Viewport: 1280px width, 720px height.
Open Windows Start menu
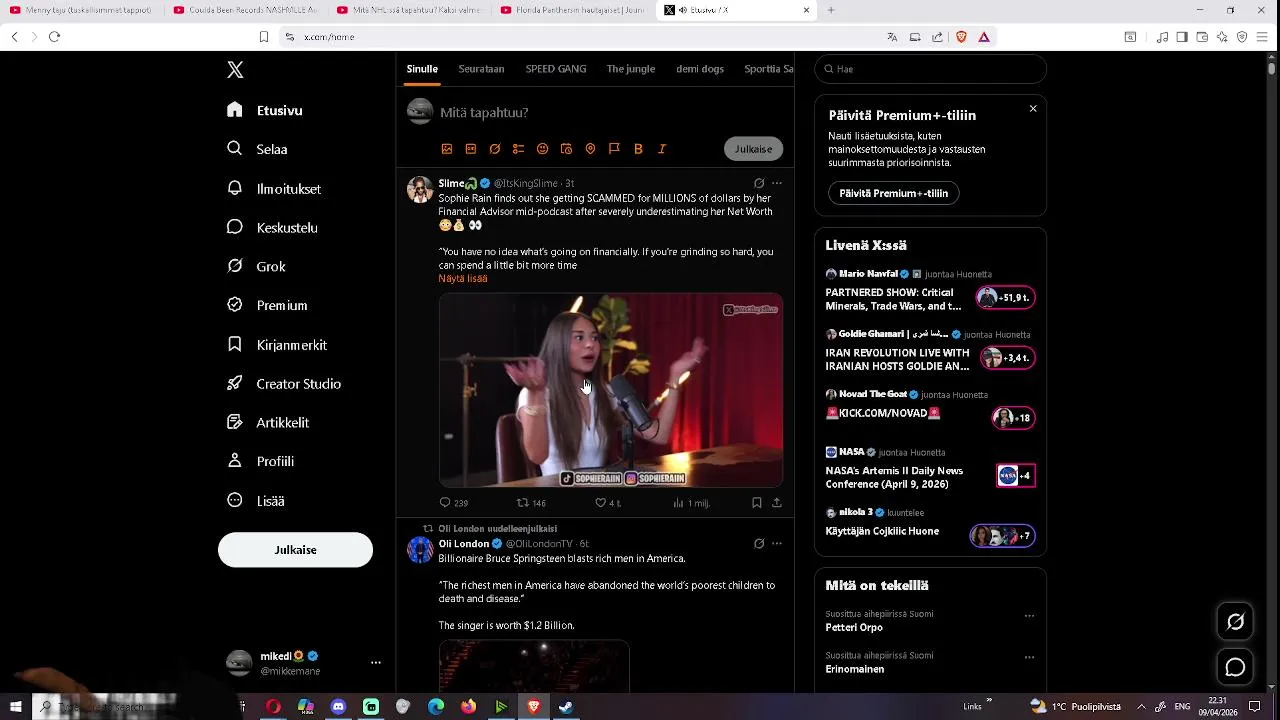click(15, 707)
